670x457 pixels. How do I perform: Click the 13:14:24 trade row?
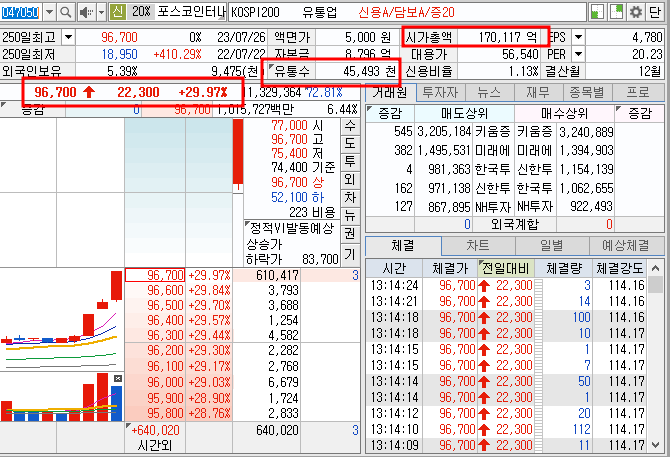[507, 285]
